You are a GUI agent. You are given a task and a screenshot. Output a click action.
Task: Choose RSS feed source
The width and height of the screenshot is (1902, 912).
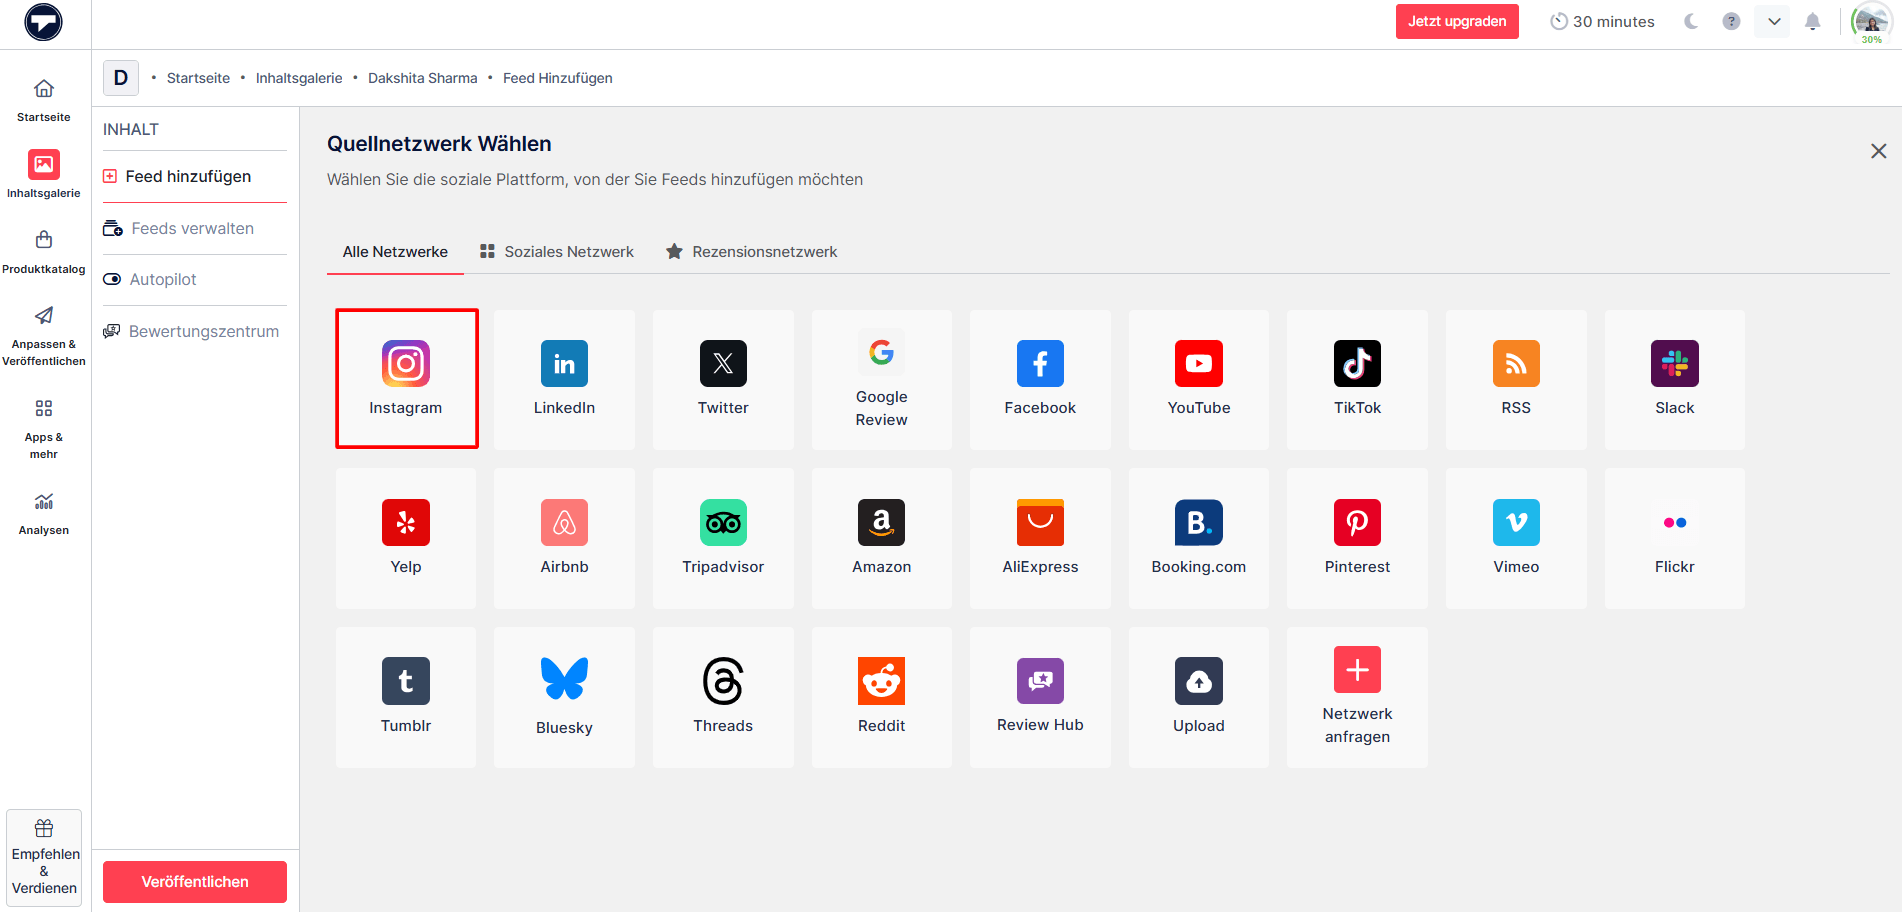1516,379
